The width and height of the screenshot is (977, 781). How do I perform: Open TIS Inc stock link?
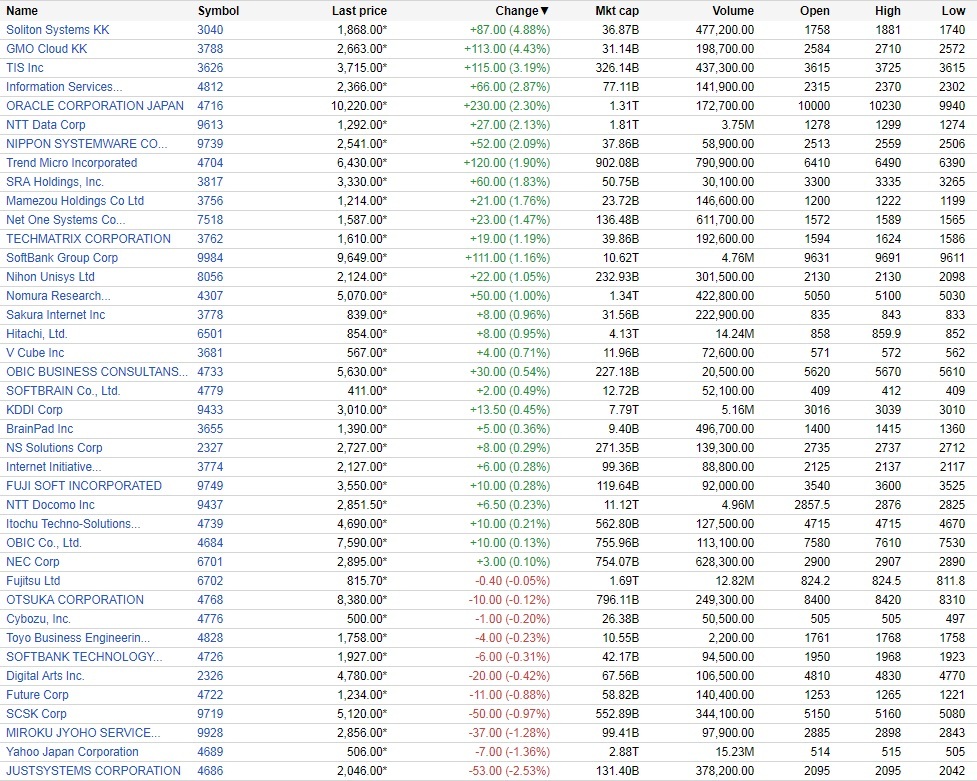(x=25, y=68)
